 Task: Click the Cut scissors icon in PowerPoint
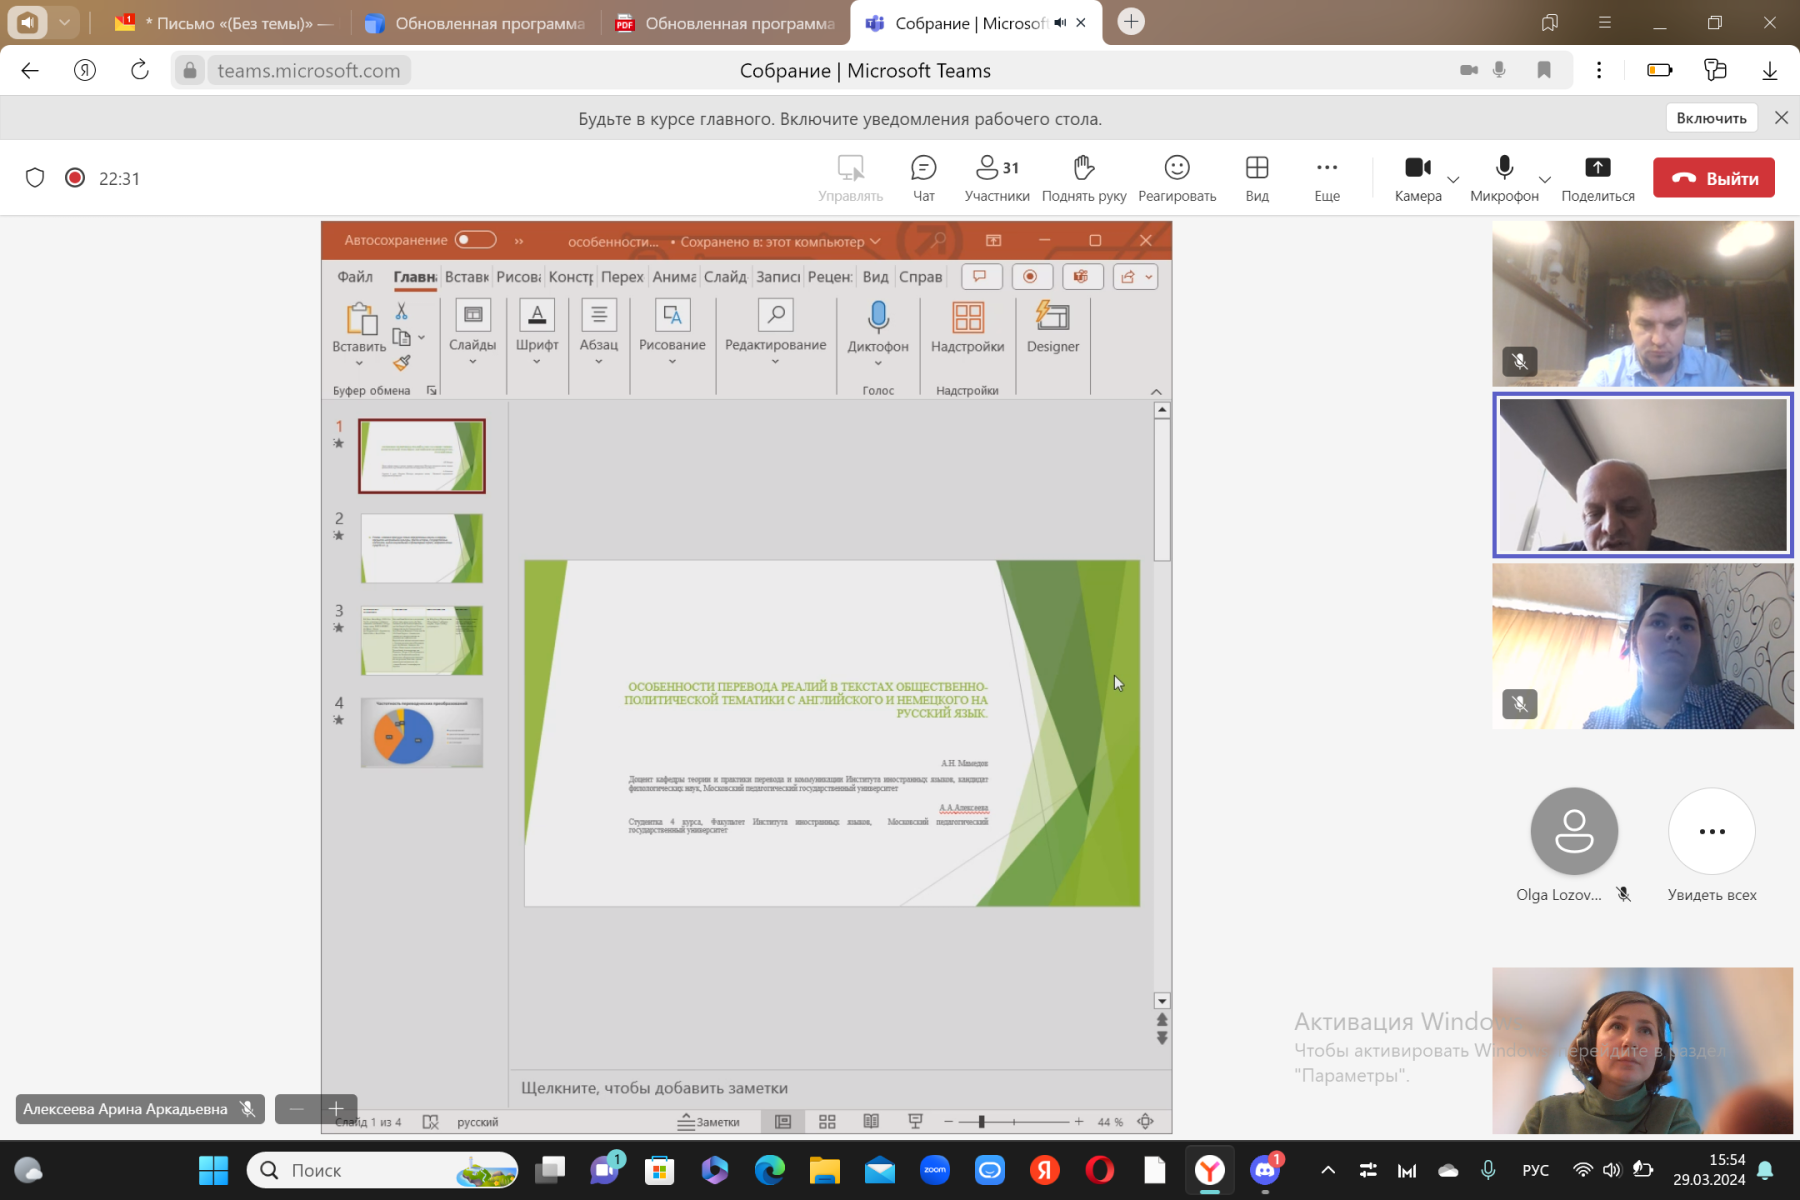point(401,311)
